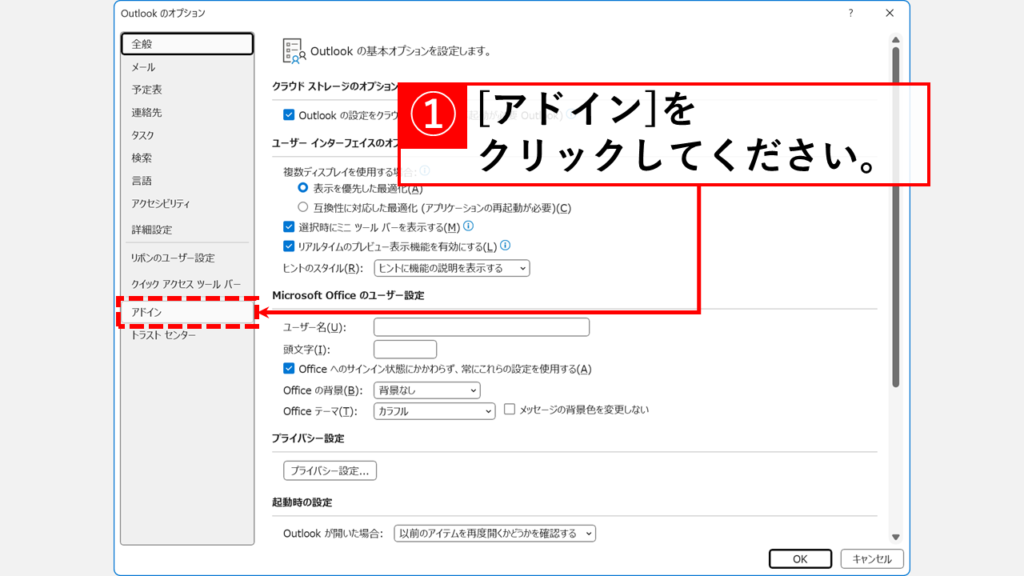
Task: Click info icon next to ミニ ツール バー option
Action: click(x=468, y=226)
